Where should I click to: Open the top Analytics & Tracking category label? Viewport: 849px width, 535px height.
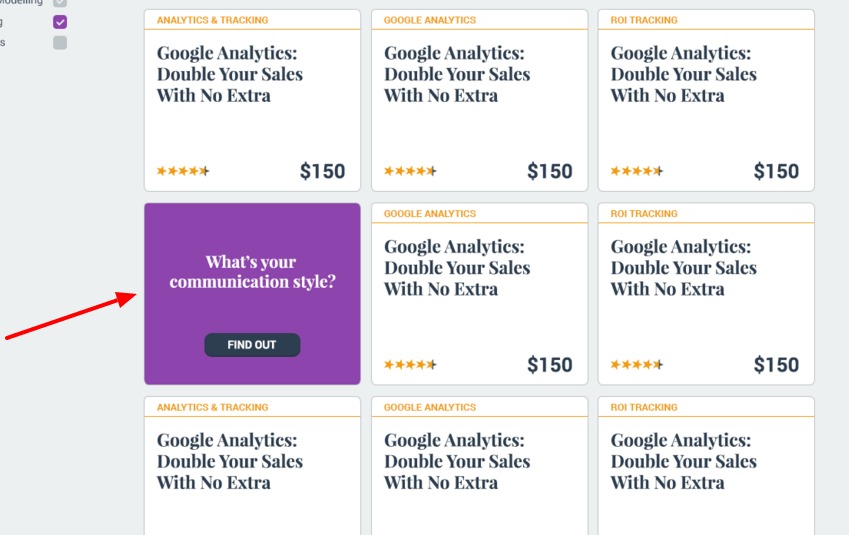(212, 20)
